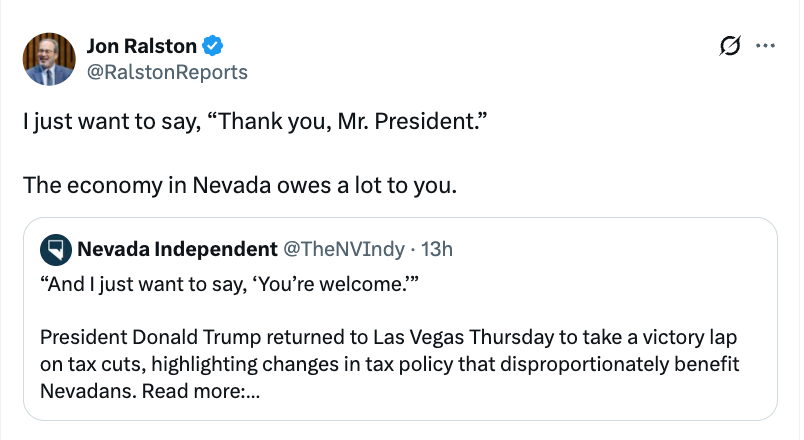Open the 13h timestamp link
Viewport: 804px width, 440px height.
437,248
